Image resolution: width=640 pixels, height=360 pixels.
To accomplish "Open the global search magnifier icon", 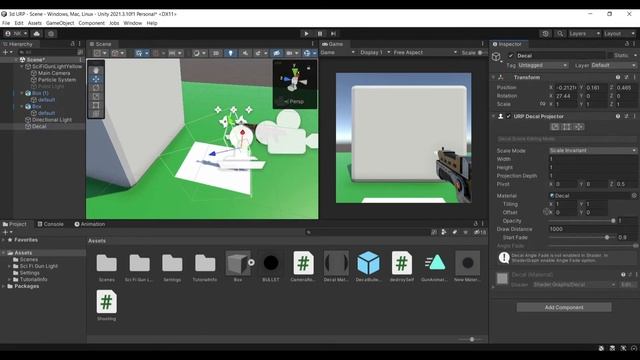I will pyautogui.click(x=560, y=34).
